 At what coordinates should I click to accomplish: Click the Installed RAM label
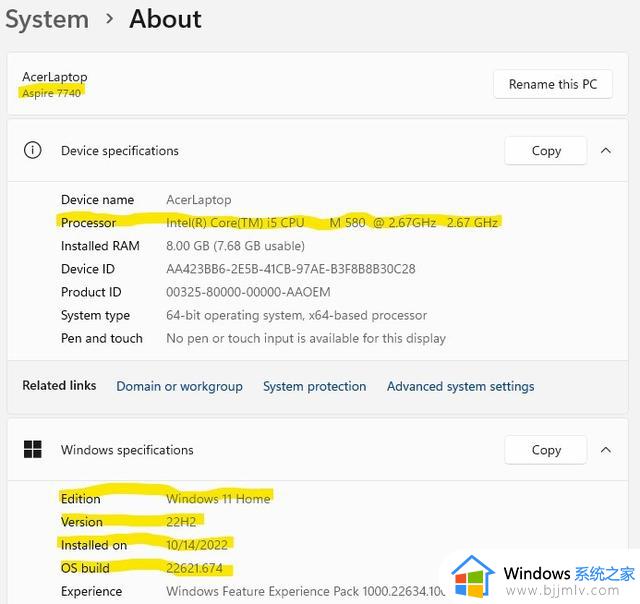[x=100, y=246]
